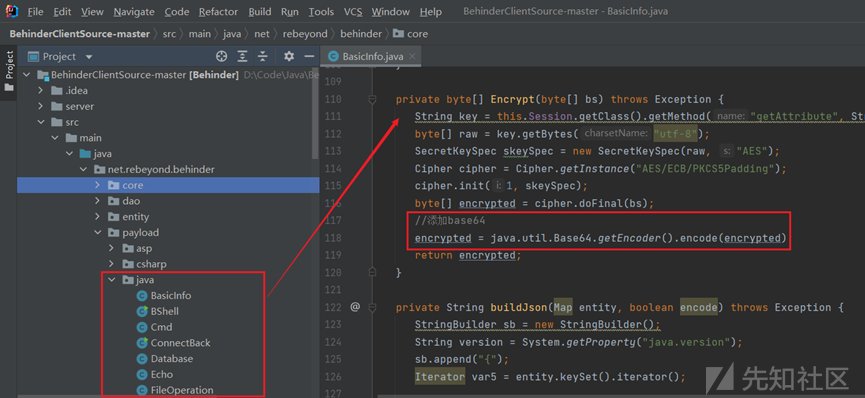Click the "utf-8" string literal

pyautogui.click(x=676, y=134)
